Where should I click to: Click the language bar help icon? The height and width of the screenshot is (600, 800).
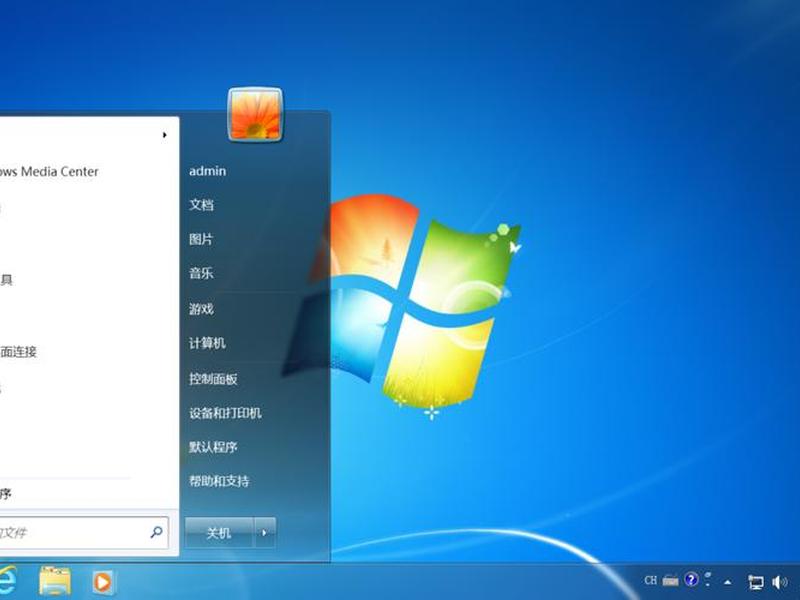click(691, 580)
